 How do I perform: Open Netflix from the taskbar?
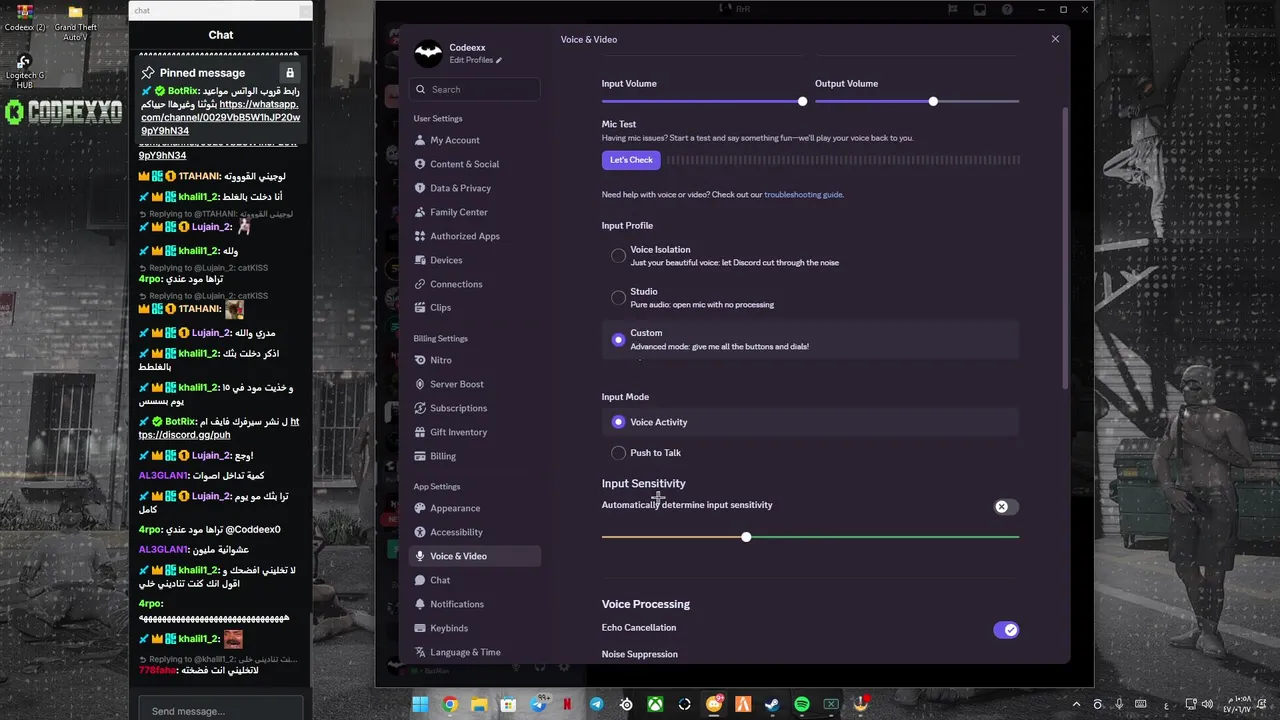(x=567, y=704)
